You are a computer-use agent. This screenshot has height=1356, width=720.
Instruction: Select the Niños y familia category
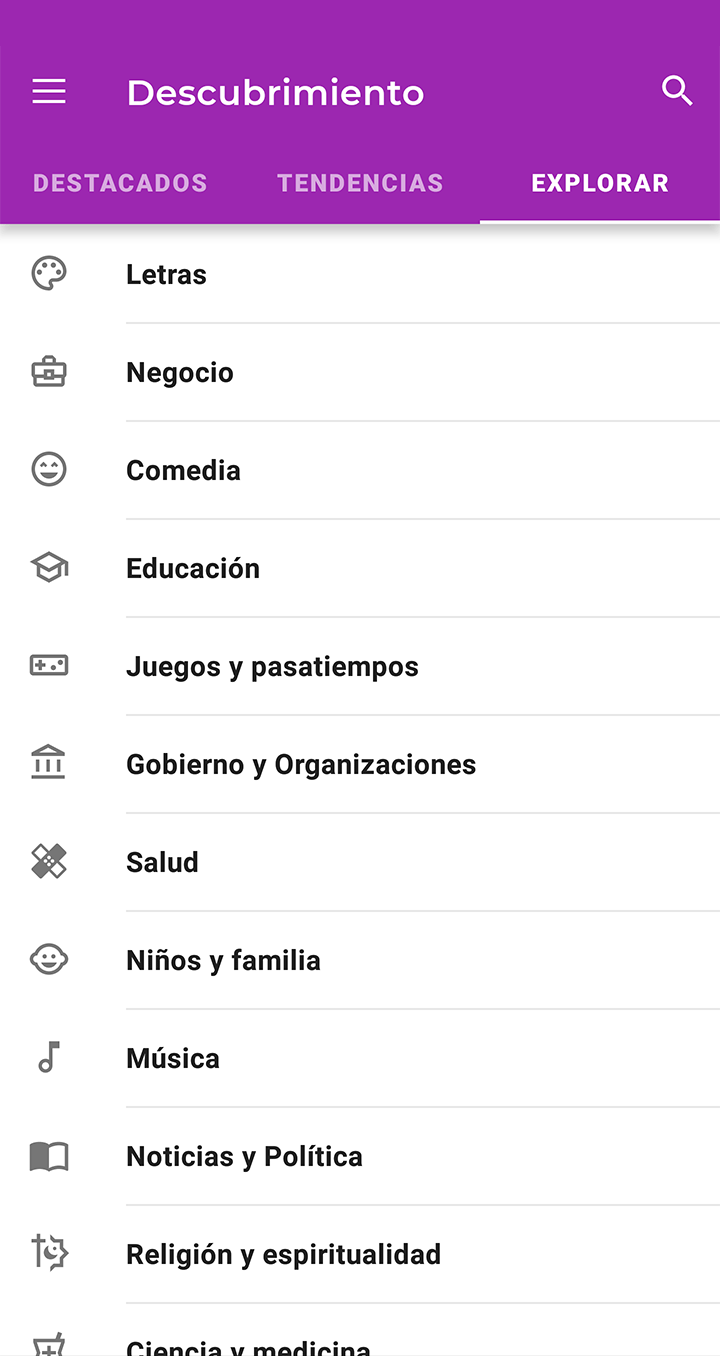coord(223,960)
